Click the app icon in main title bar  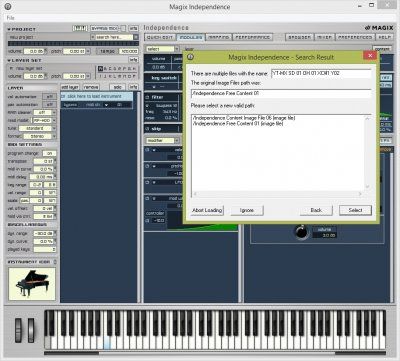(x=8, y=6)
